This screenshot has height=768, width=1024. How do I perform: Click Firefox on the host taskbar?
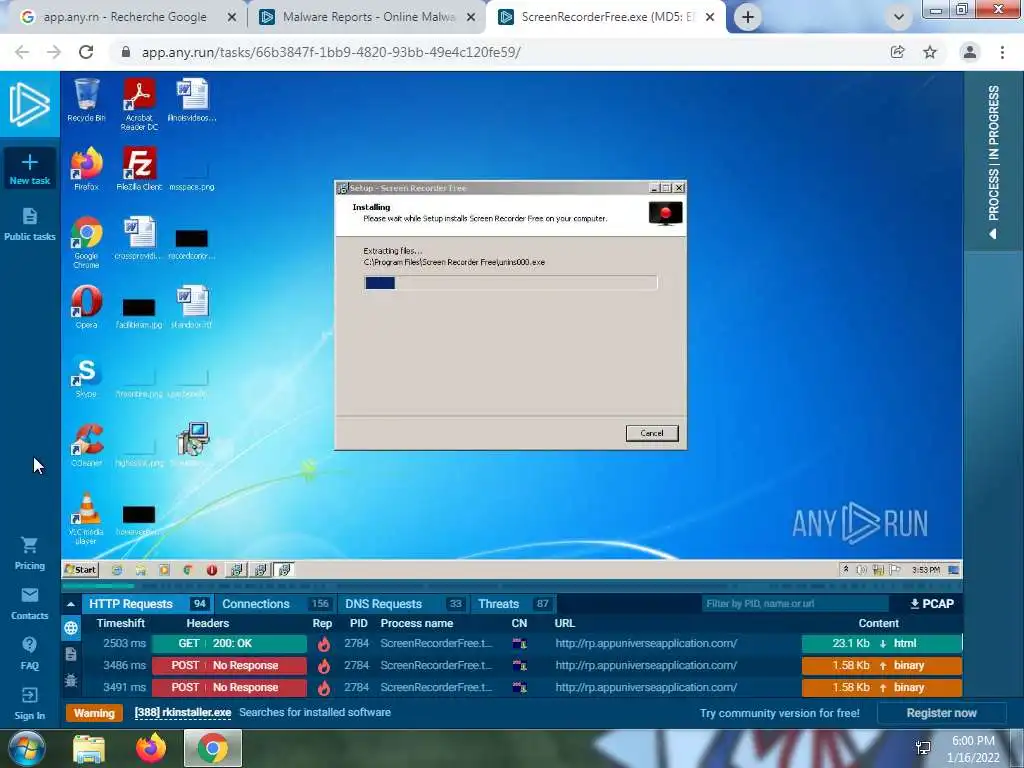[x=151, y=748]
